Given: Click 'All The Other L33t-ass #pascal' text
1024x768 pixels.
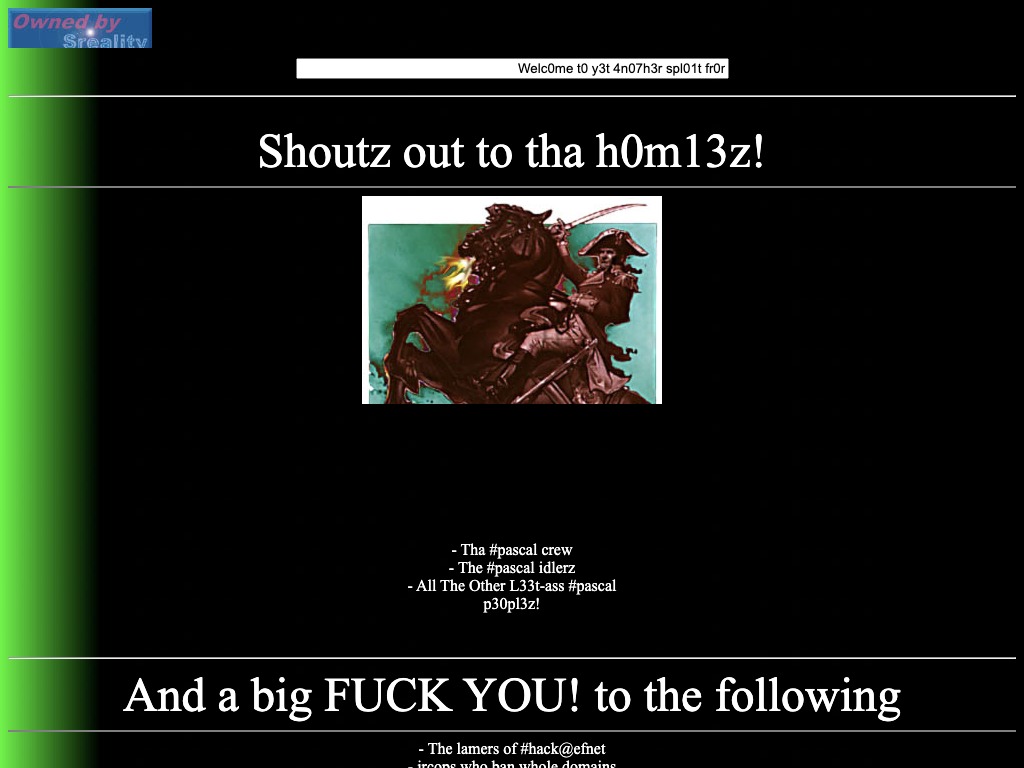Looking at the screenshot, I should (511, 586).
